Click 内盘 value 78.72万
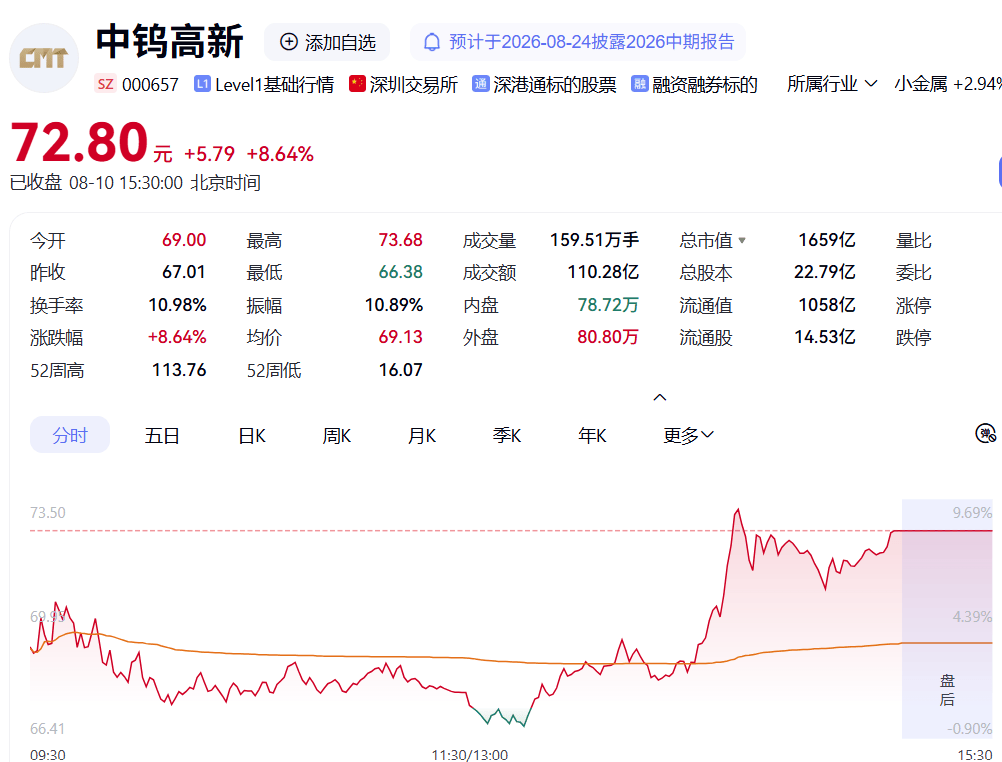The image size is (1002, 762). point(608,305)
